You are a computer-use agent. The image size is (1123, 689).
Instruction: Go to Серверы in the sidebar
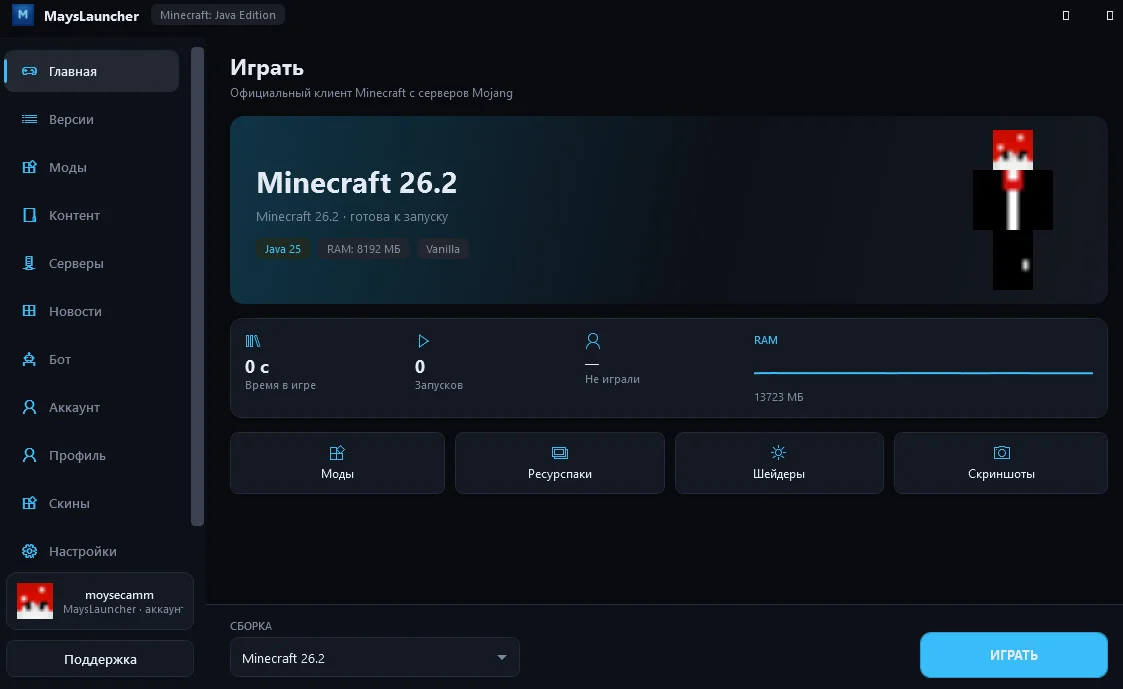pyautogui.click(x=92, y=263)
